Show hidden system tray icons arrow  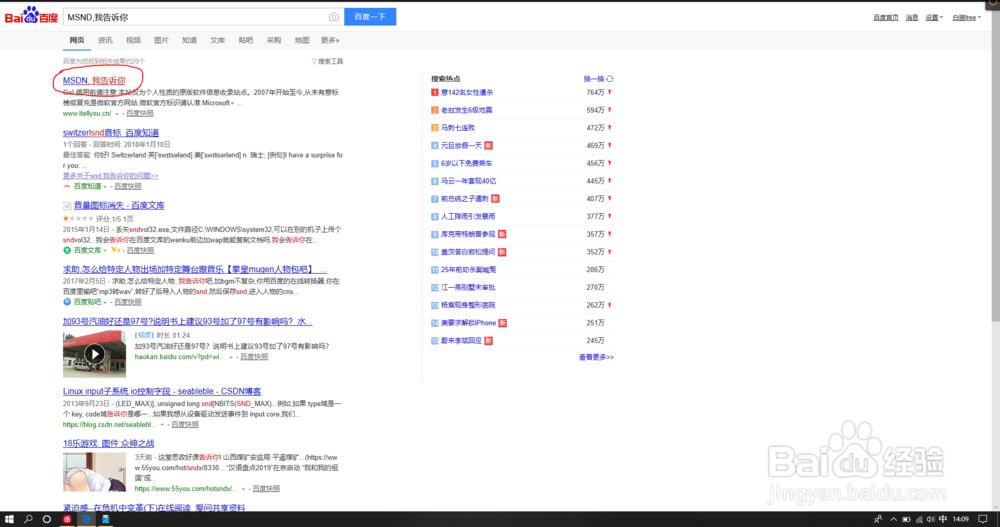pos(893,519)
